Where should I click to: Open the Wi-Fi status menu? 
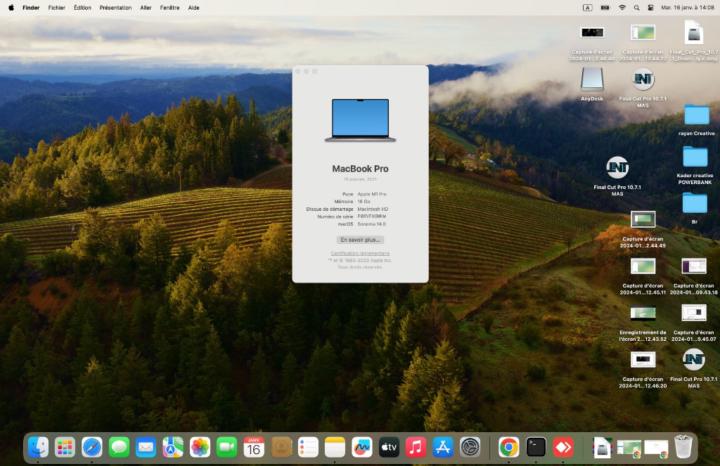pos(621,7)
